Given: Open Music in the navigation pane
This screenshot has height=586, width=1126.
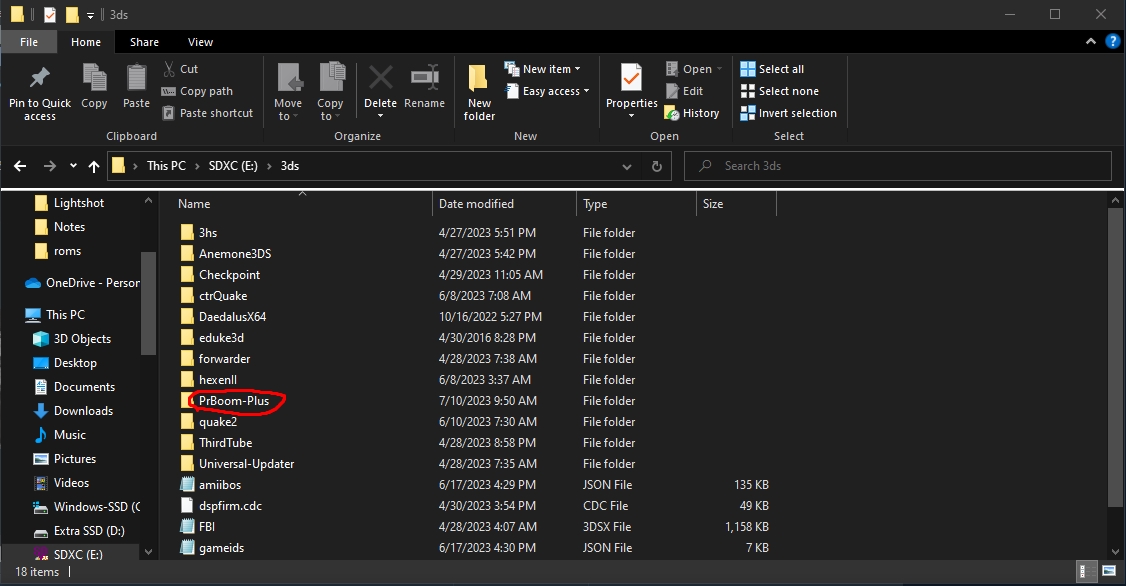Looking at the screenshot, I should point(70,434).
